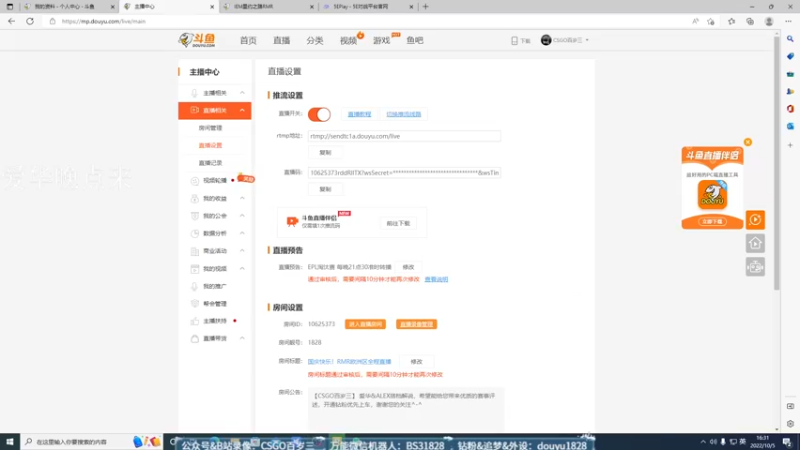Click 前往下载 in the 直播伴侣 card

coord(398,223)
